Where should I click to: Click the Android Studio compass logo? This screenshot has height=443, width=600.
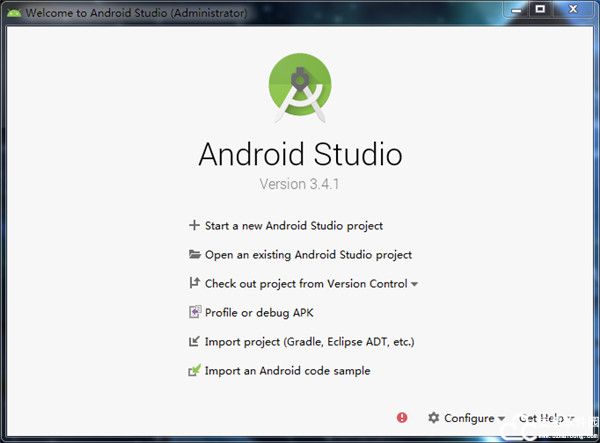tap(300, 88)
